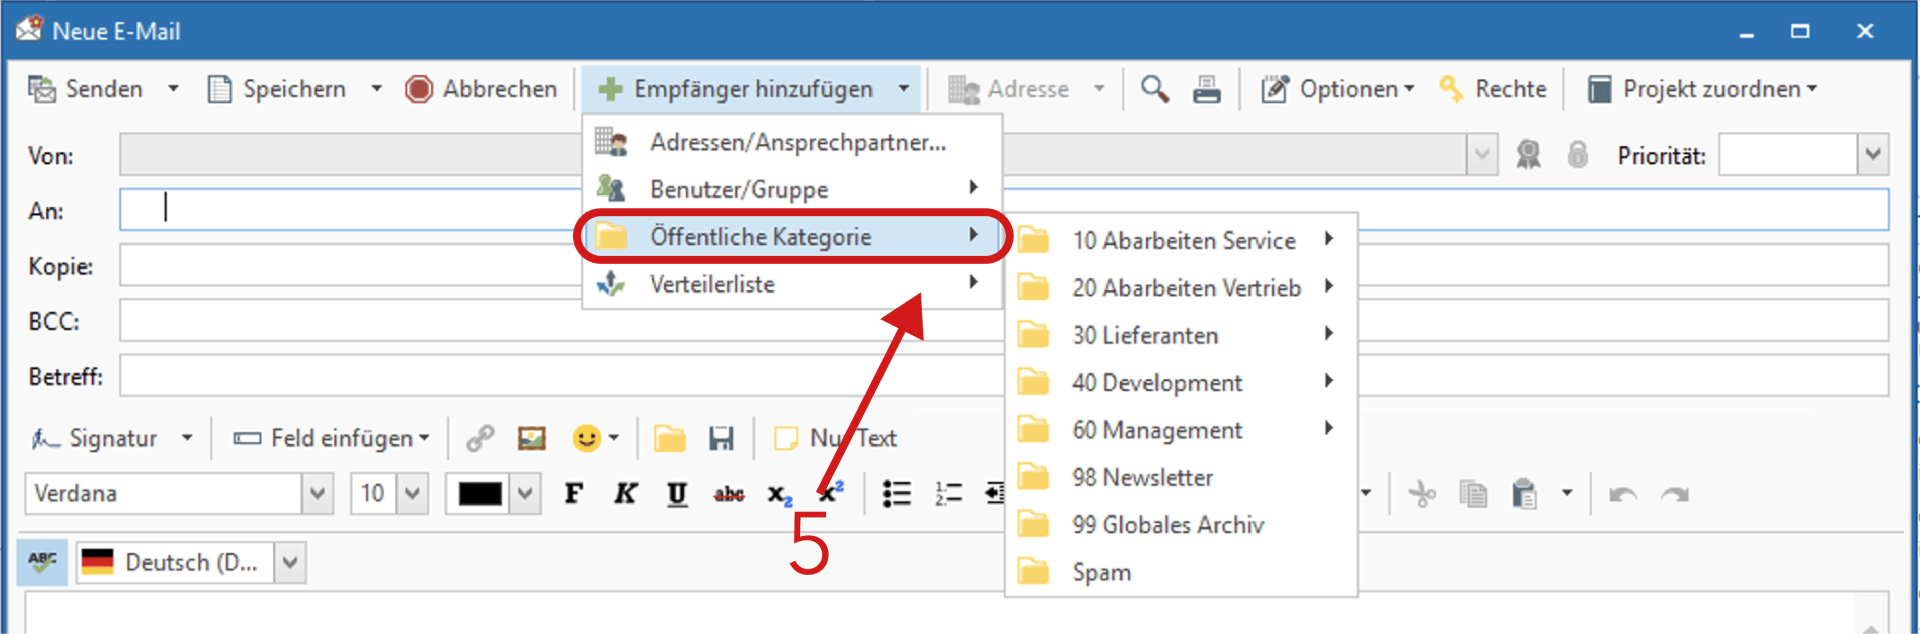Open the Verteilerliste submenu
Viewport: 1920px width, 634px height.
[792, 284]
